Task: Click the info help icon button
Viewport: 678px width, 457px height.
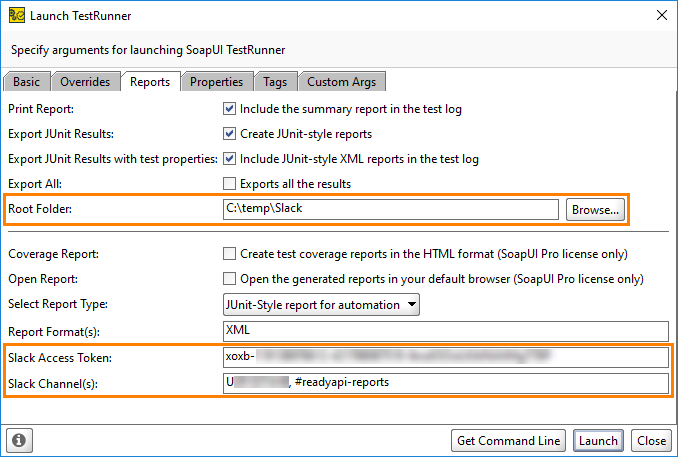Action: point(19,440)
